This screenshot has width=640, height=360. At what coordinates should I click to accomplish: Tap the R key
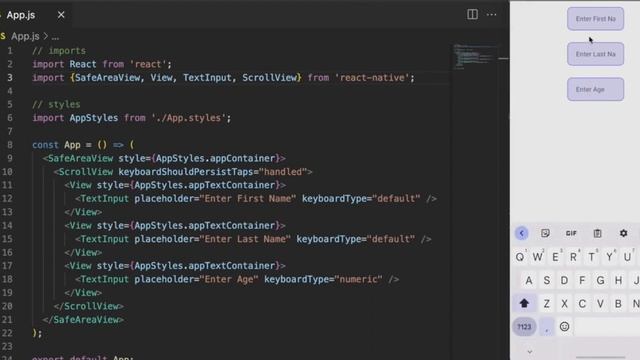click(573, 257)
